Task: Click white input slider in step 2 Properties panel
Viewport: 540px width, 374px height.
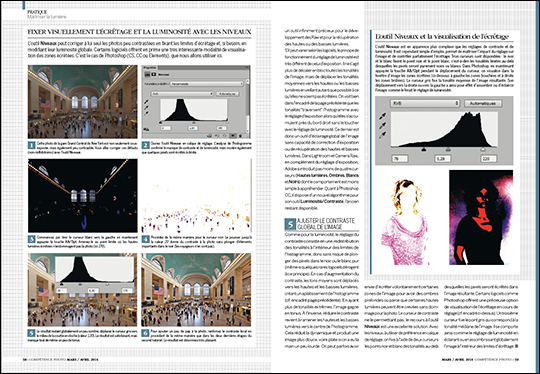Action: click(x=227, y=122)
